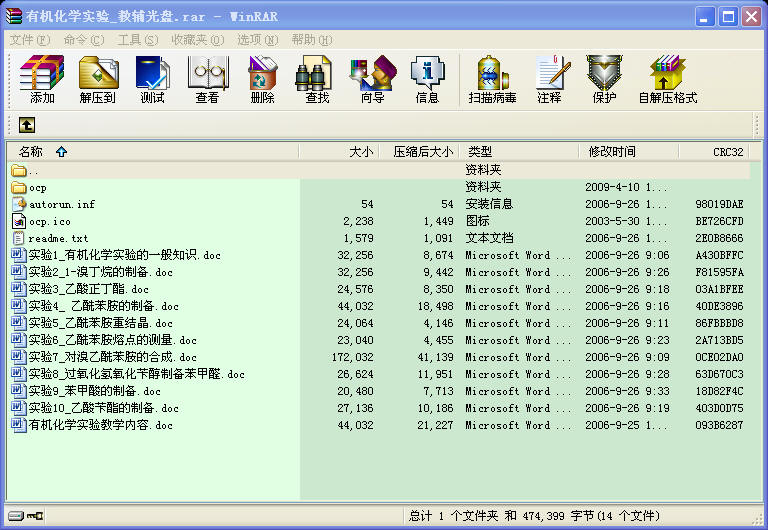Sort by 类型 column header

click(x=519, y=152)
